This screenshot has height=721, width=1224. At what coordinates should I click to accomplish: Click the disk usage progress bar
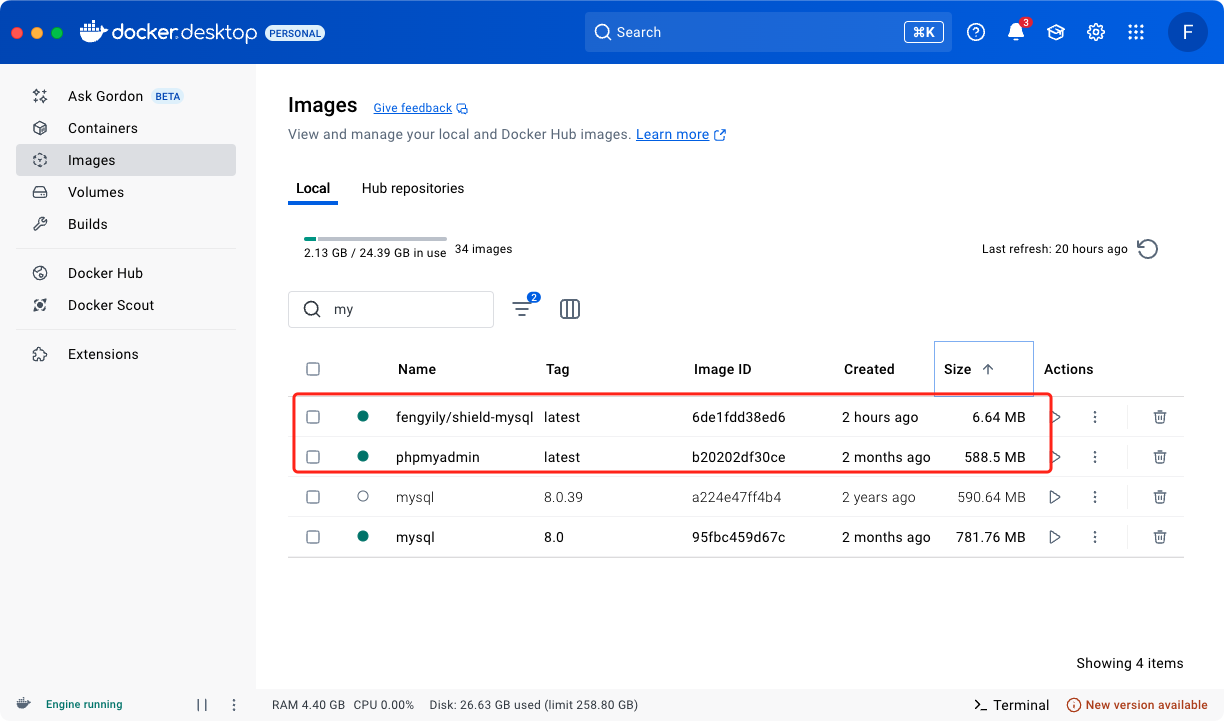pyautogui.click(x=375, y=239)
